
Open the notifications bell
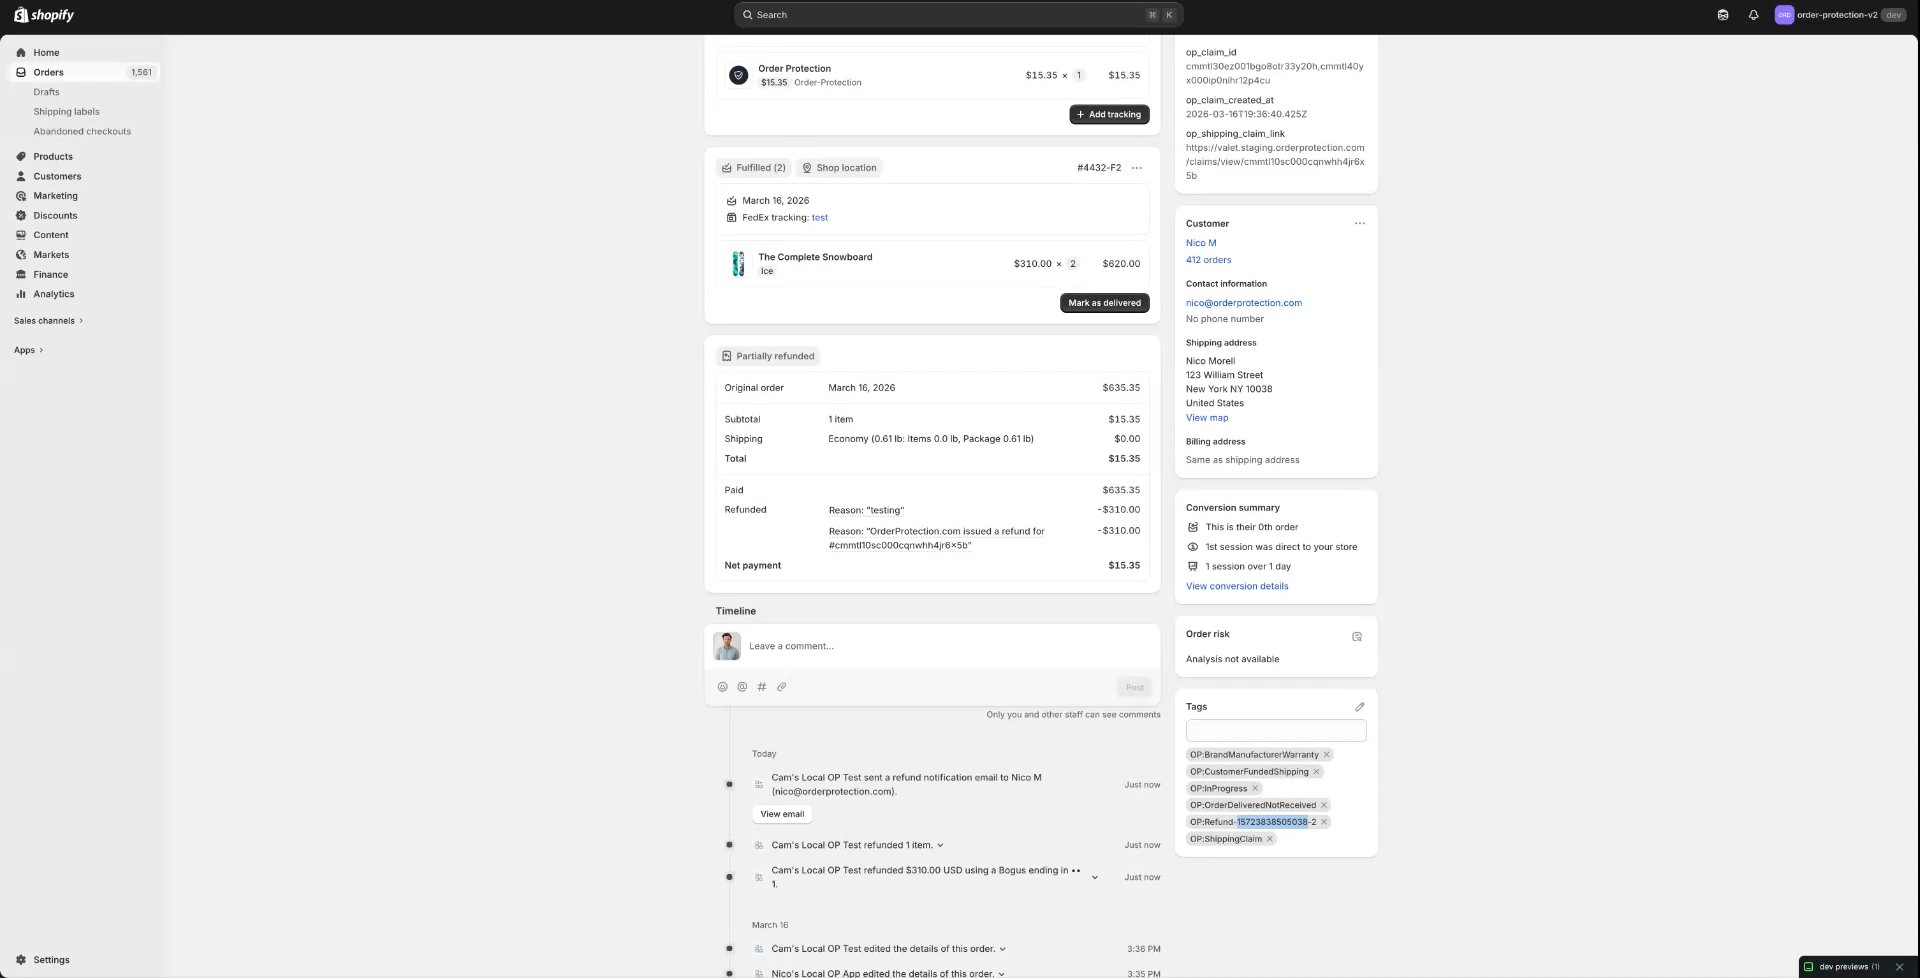[1753, 15]
